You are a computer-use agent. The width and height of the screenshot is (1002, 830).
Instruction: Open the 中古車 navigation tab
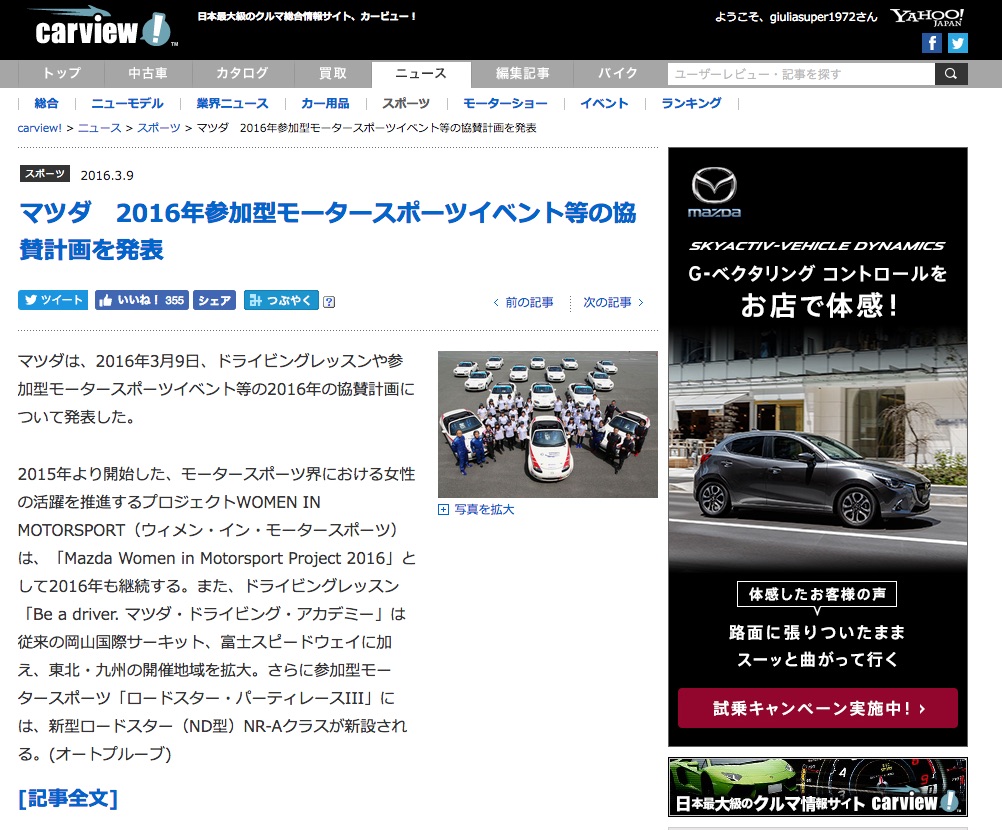[x=148, y=73]
